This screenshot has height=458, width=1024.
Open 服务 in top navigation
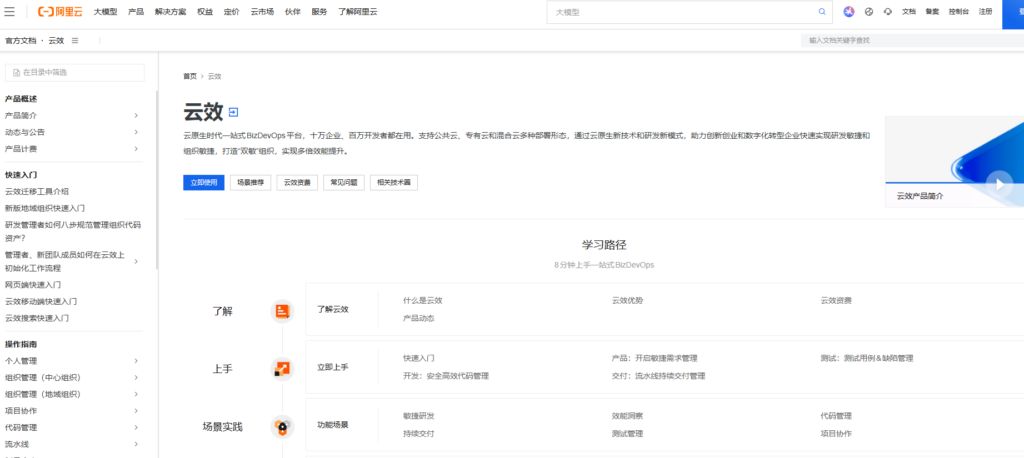coord(319,12)
